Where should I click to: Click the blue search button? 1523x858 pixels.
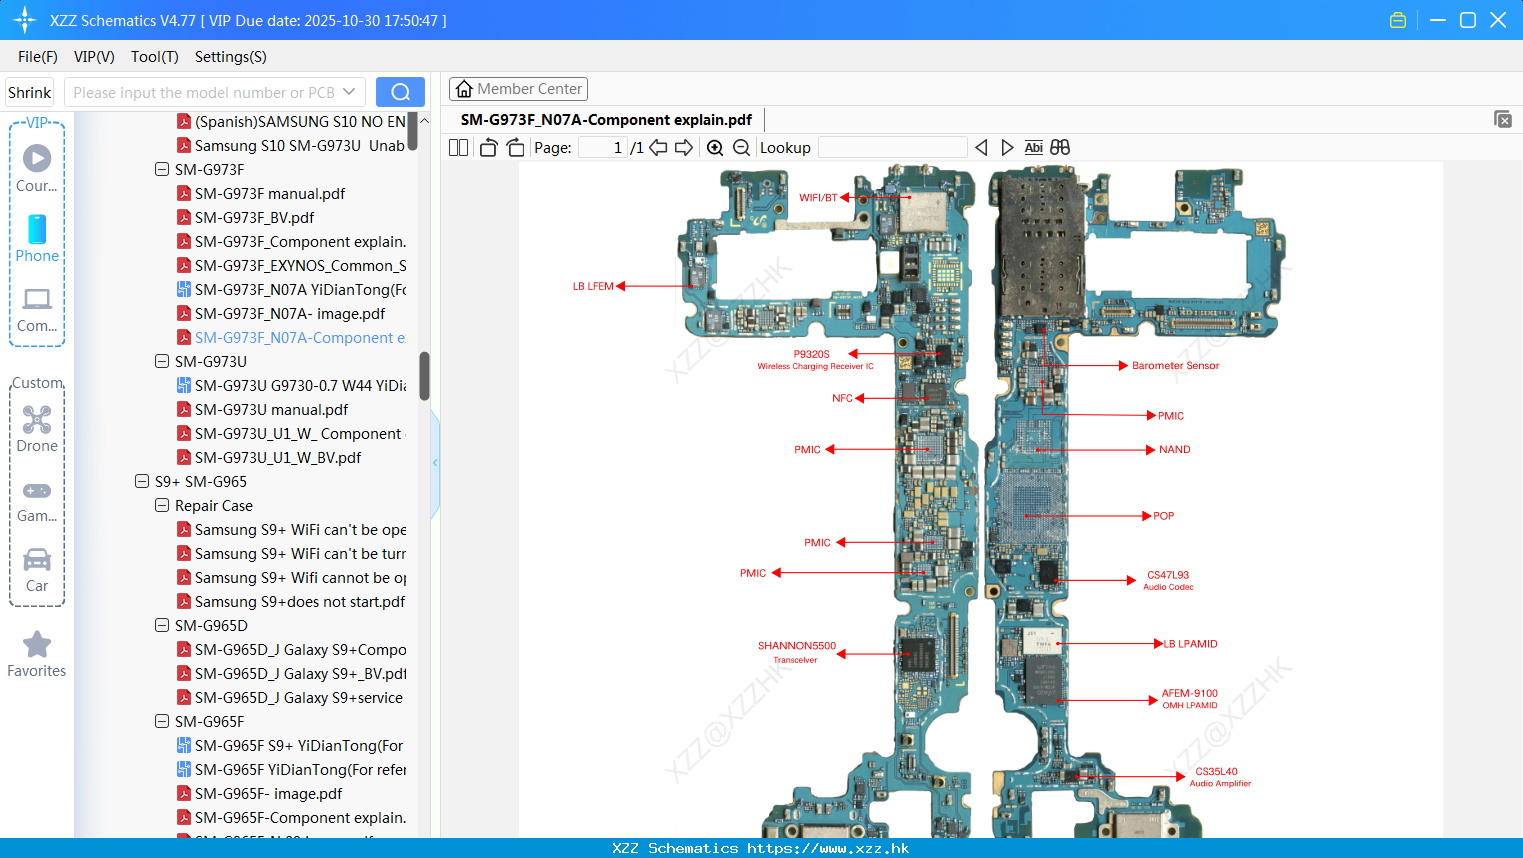[x=400, y=92]
